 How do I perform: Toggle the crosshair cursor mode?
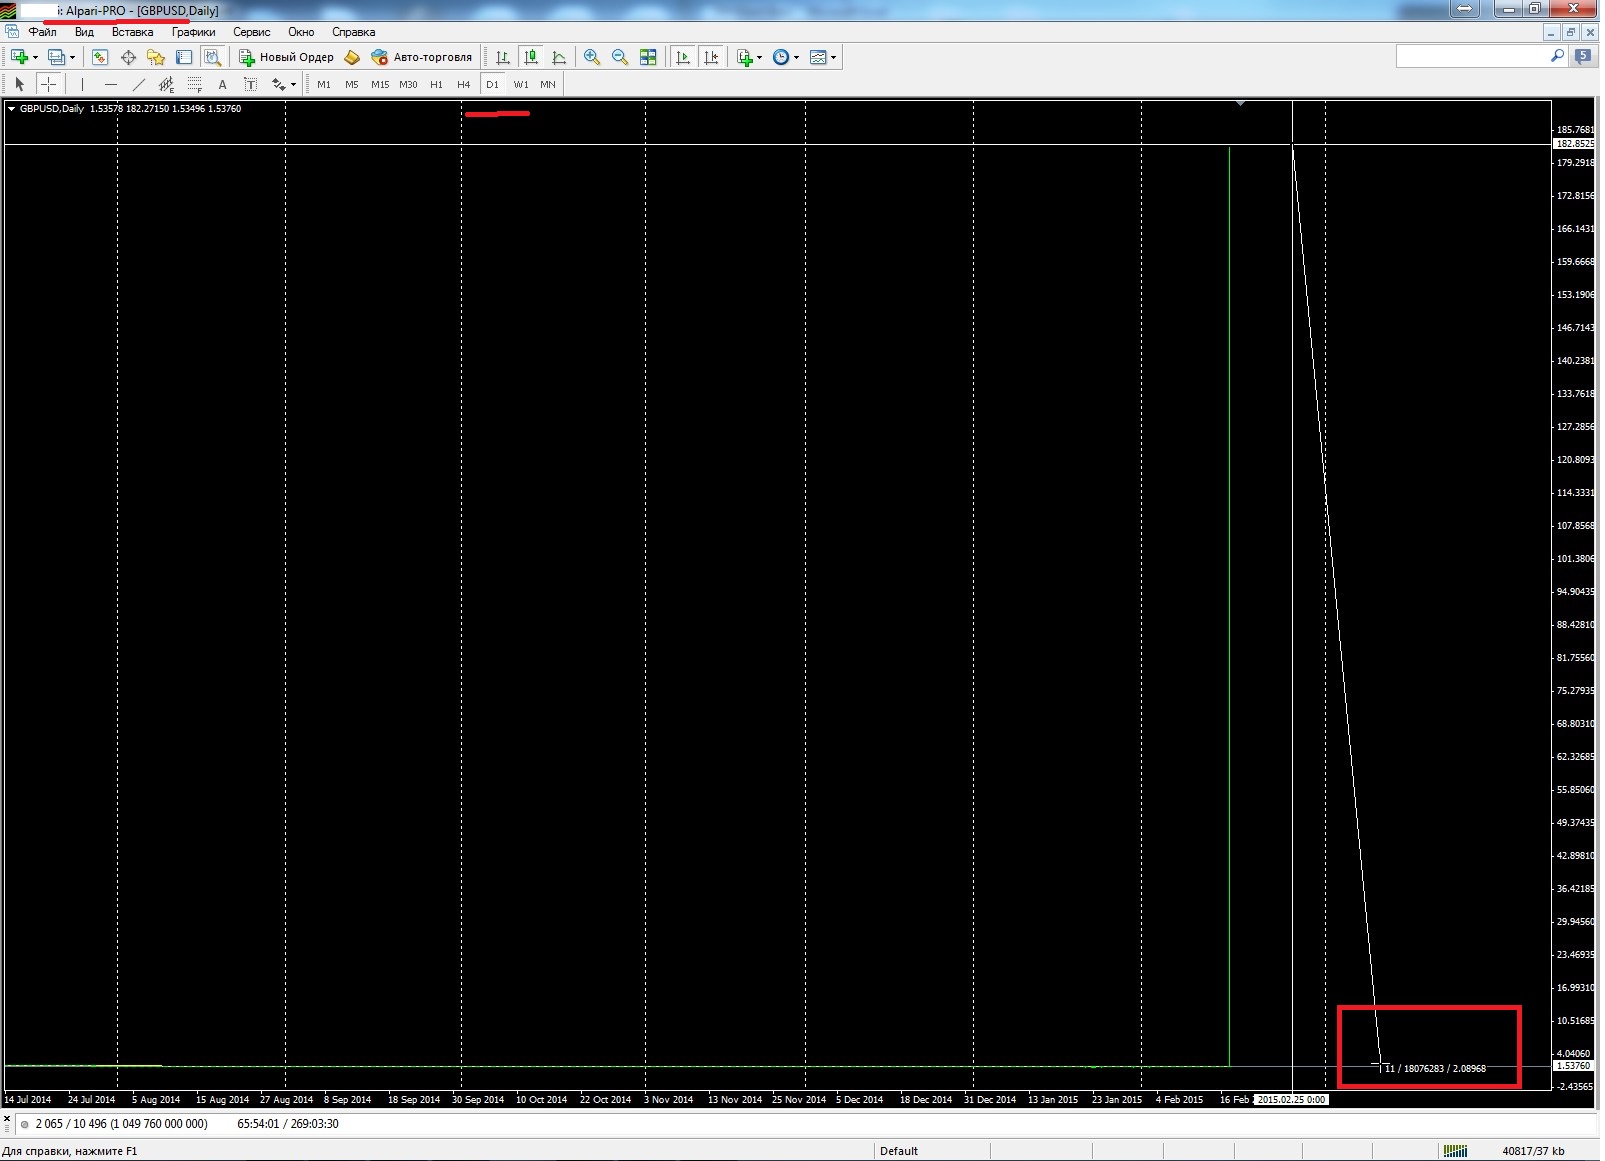pyautogui.click(x=48, y=84)
